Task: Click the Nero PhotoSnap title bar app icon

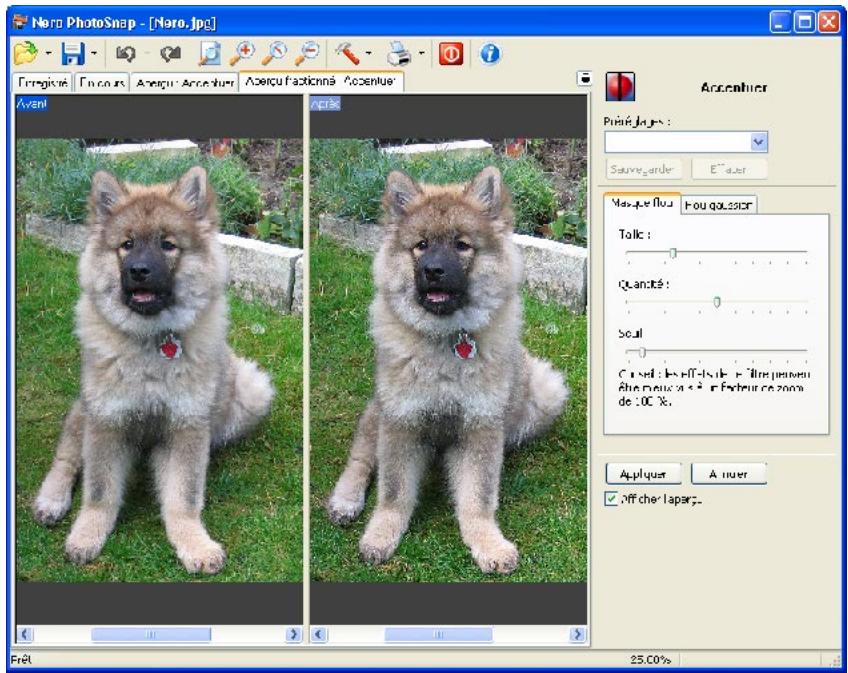Action: 20,22
